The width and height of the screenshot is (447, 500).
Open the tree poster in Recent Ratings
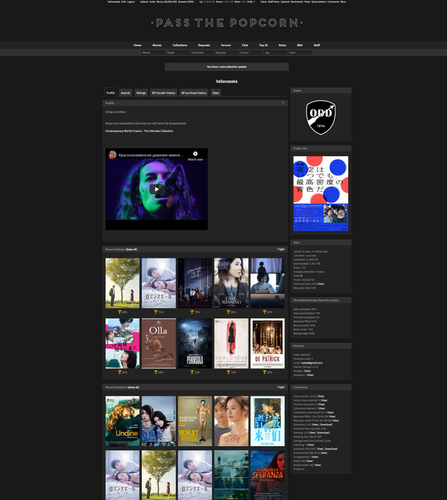tap(122, 283)
